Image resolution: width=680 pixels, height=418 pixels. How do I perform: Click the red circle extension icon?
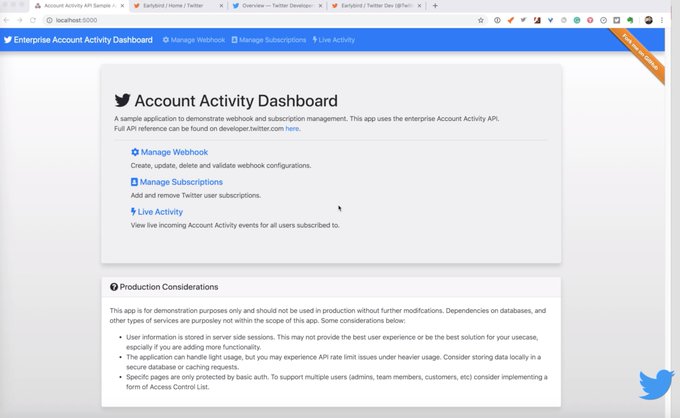coord(590,20)
